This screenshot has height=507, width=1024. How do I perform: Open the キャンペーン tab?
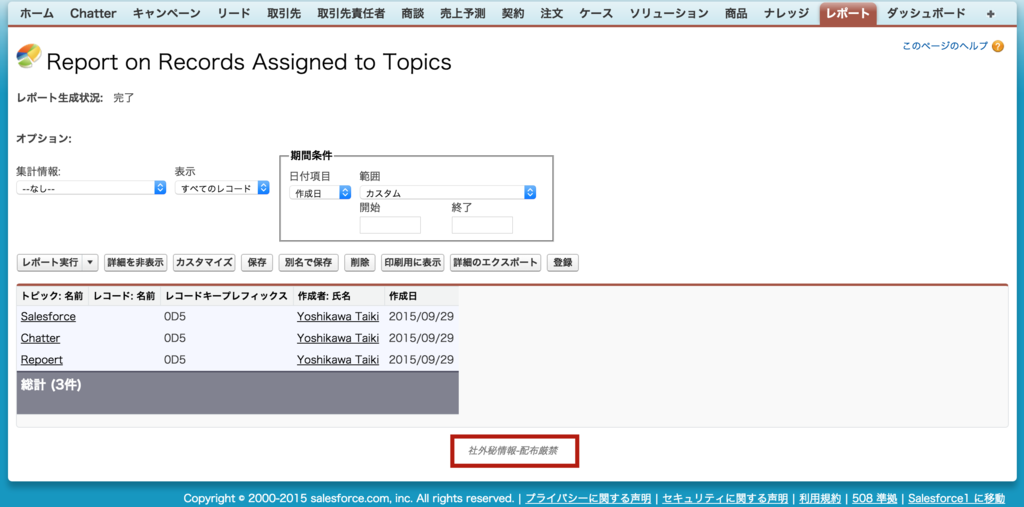click(167, 14)
